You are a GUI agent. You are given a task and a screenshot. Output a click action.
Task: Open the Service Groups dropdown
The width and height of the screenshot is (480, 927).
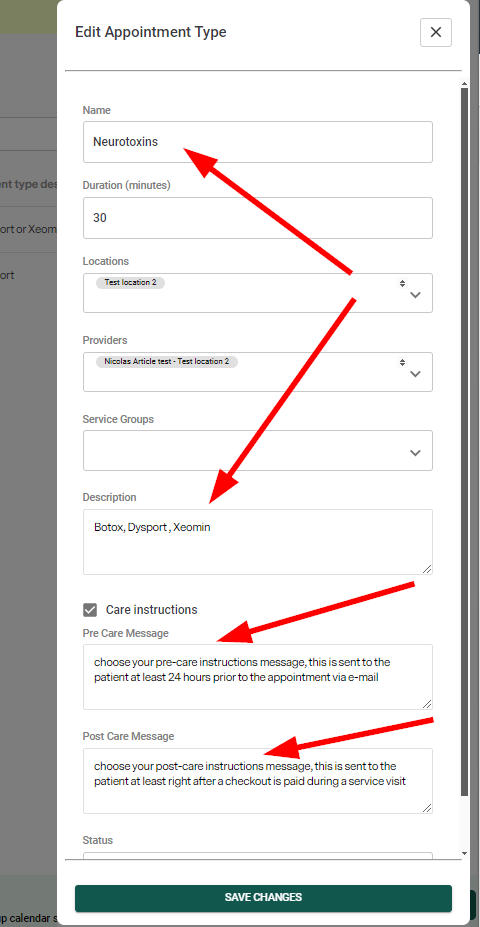pos(258,450)
